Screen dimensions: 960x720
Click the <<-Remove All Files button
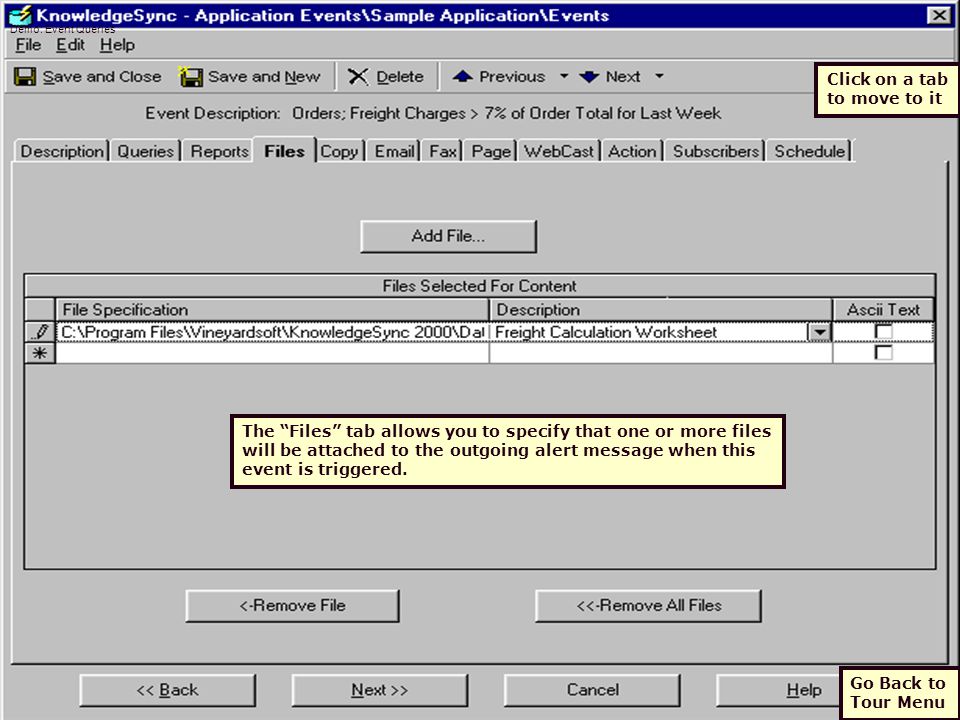[x=648, y=606]
